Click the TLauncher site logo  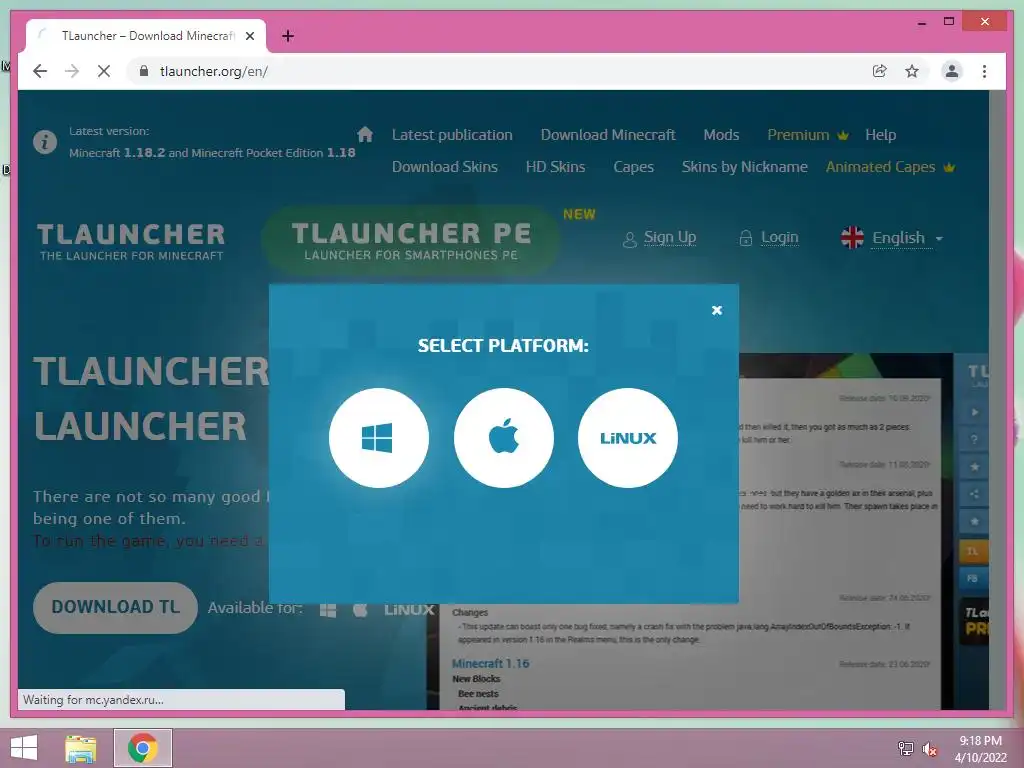[x=131, y=241]
